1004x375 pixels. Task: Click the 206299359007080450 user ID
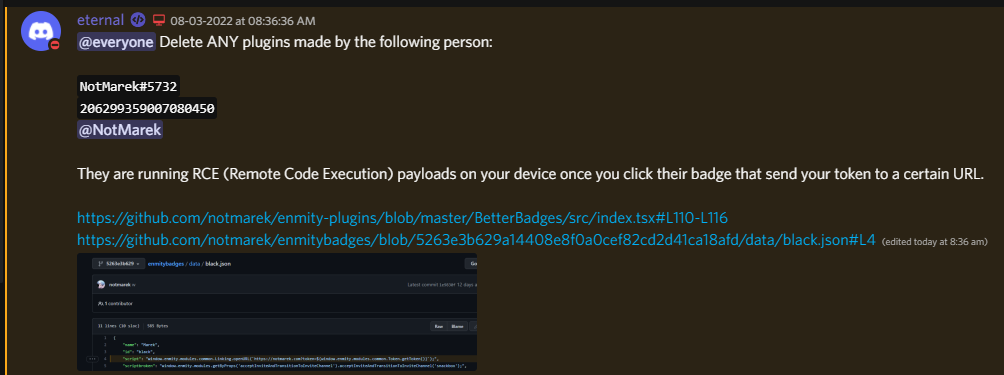[147, 108]
